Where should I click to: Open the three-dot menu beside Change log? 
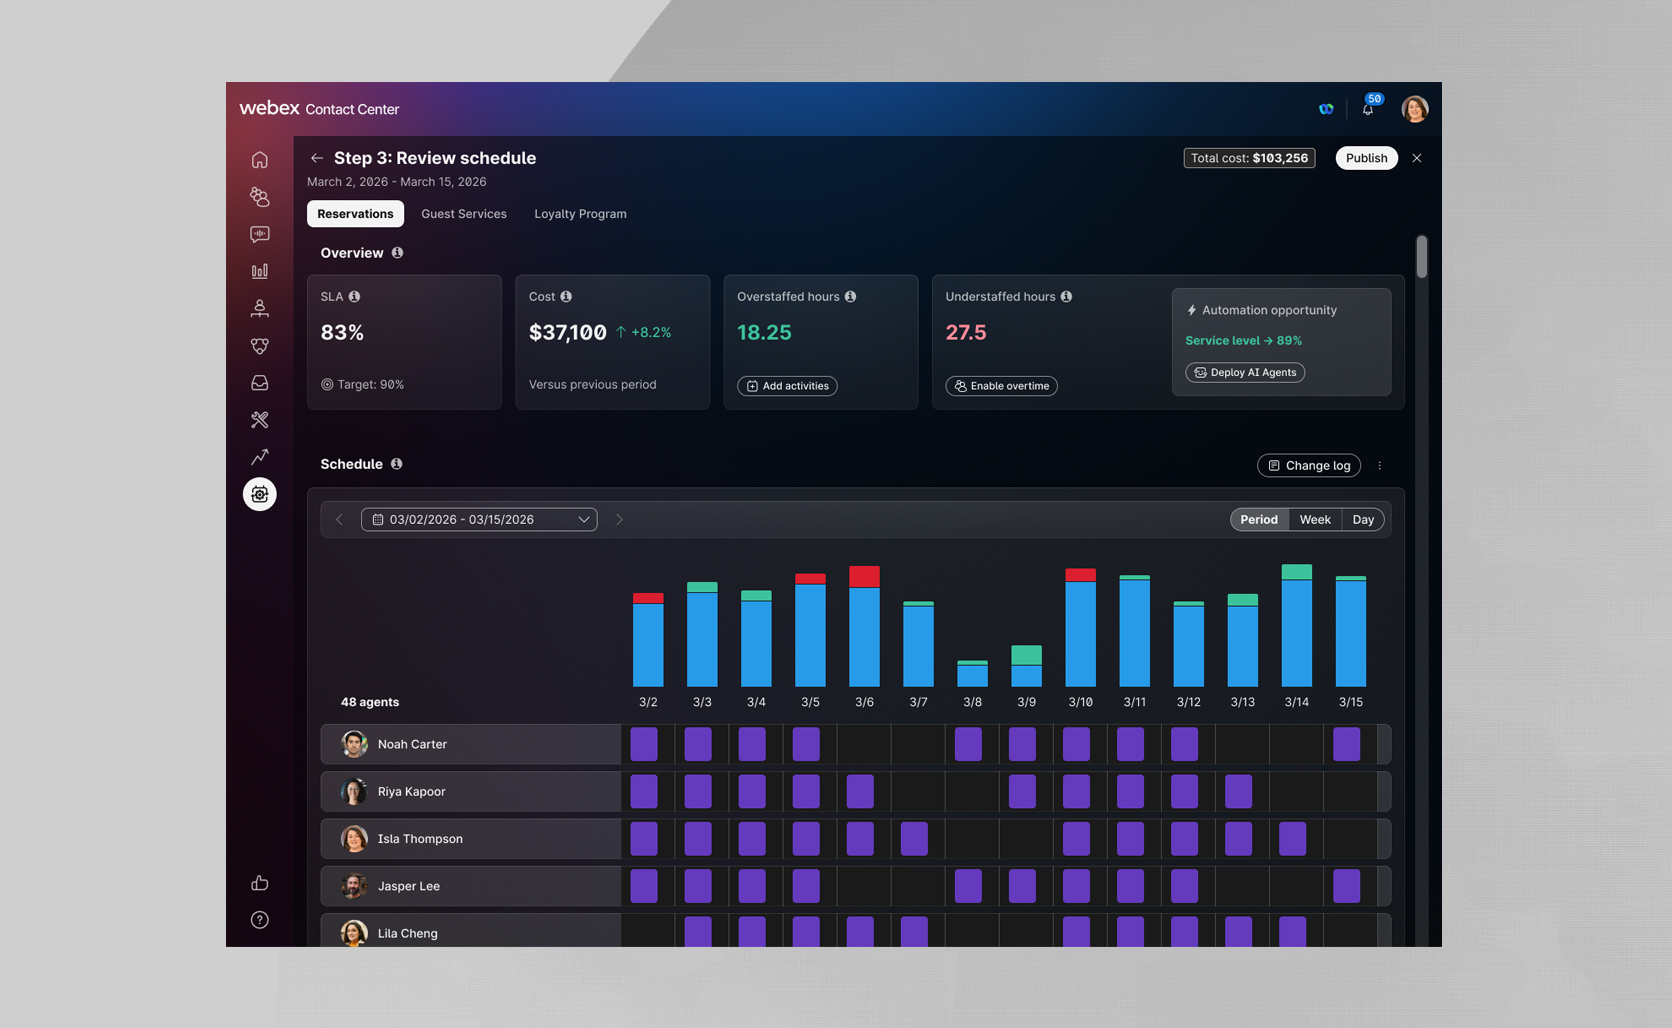1380,466
